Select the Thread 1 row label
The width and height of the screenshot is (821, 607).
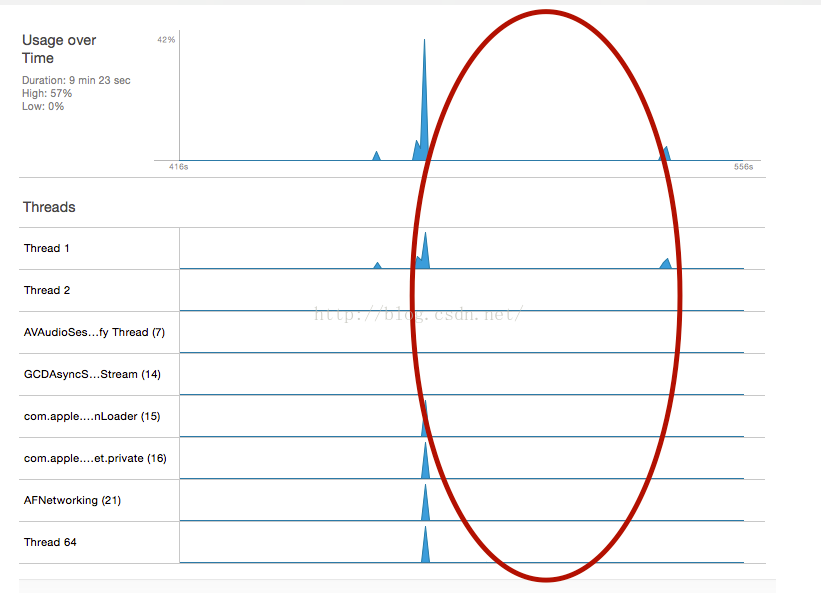pos(47,248)
